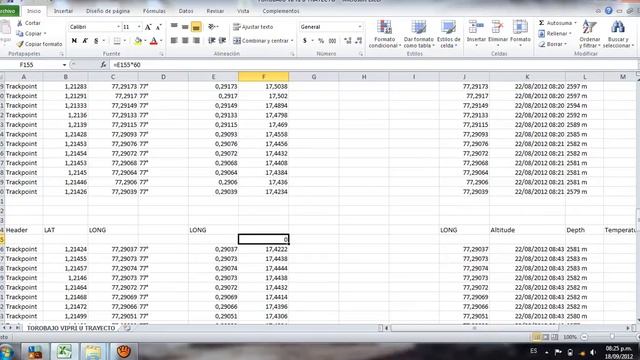640x360 pixels.
Task: Click the fx insert function icon
Action: (x=103, y=65)
